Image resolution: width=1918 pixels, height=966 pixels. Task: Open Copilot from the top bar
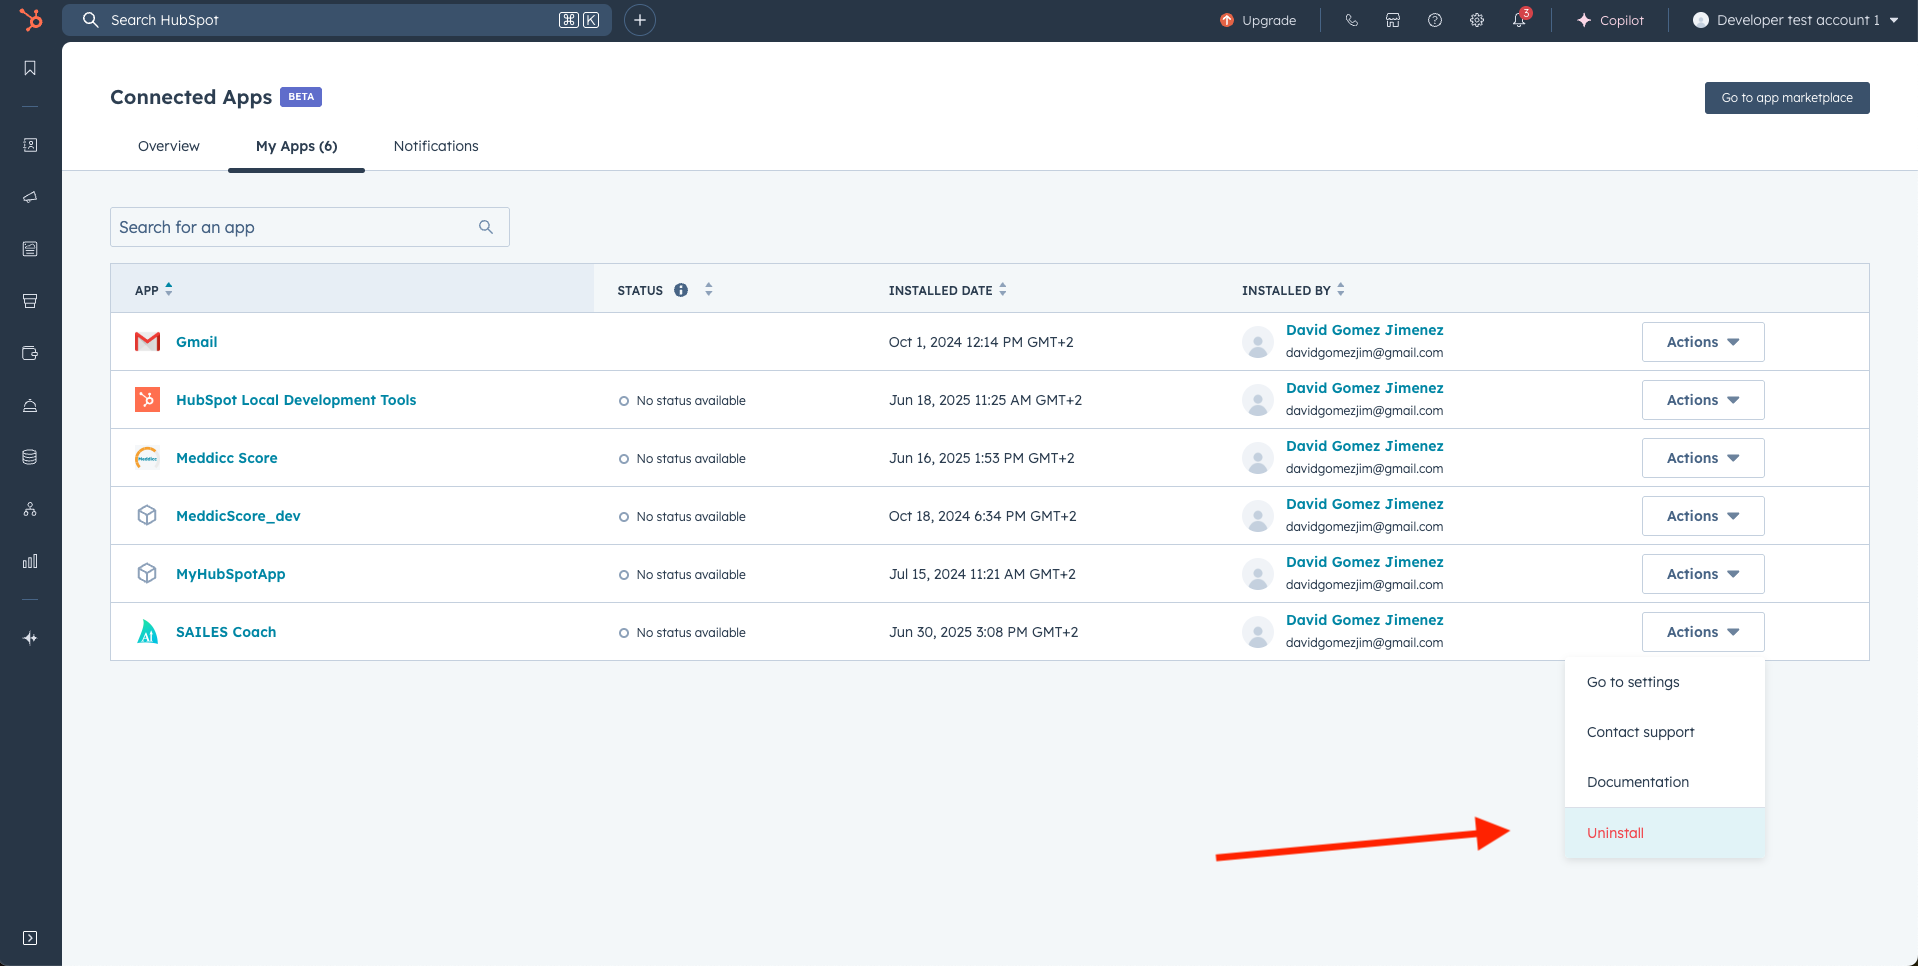tap(1610, 20)
